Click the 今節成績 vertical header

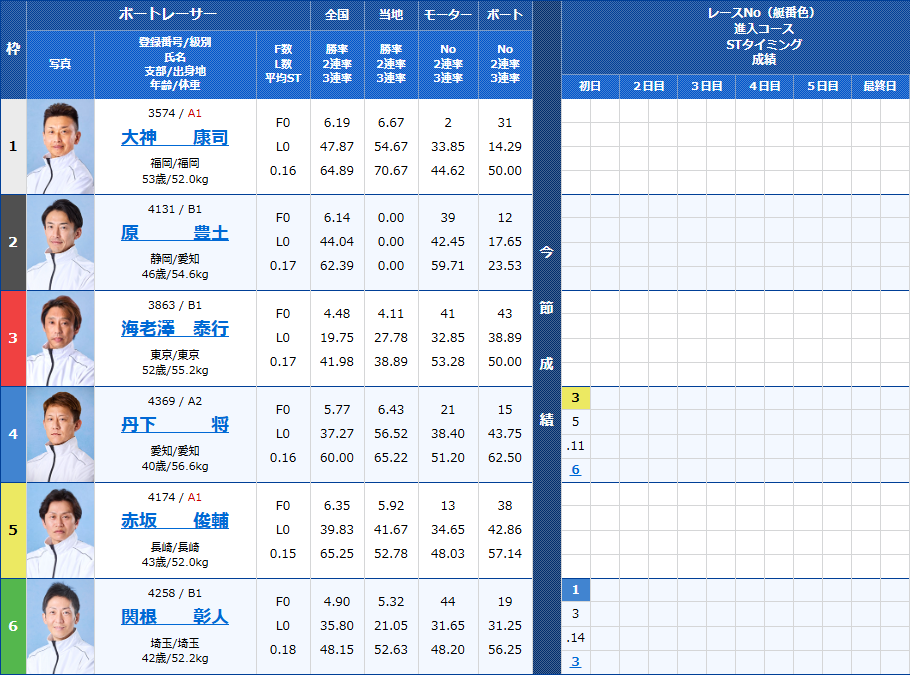[547, 337]
